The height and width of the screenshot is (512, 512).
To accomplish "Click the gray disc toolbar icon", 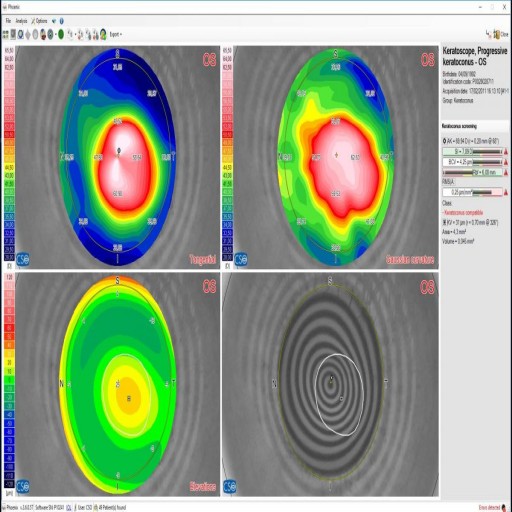I will point(35,34).
